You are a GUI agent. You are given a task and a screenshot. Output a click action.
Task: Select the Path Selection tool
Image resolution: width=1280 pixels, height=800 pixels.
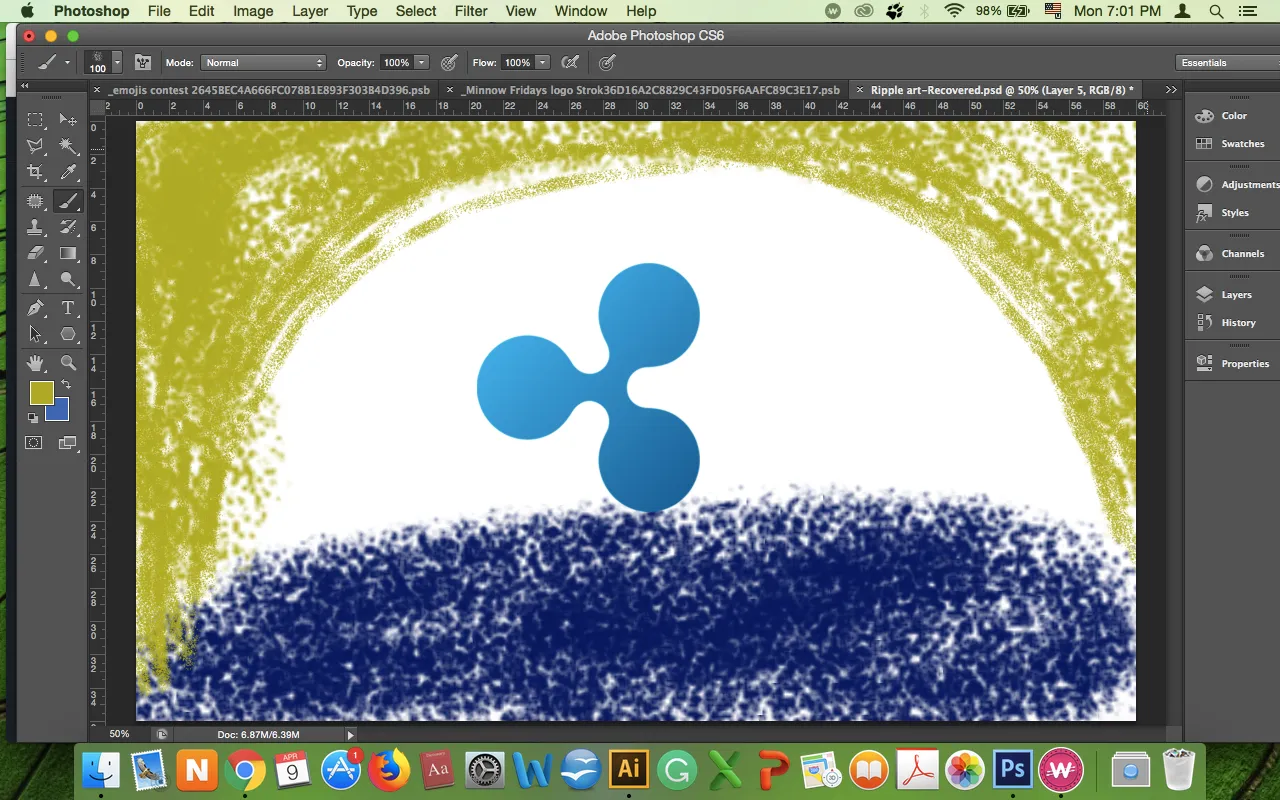35,334
